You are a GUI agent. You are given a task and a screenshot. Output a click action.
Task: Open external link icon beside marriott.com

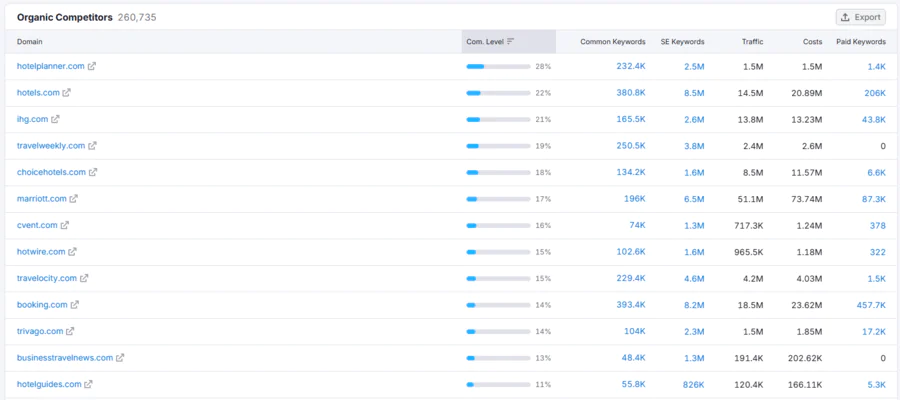point(73,199)
